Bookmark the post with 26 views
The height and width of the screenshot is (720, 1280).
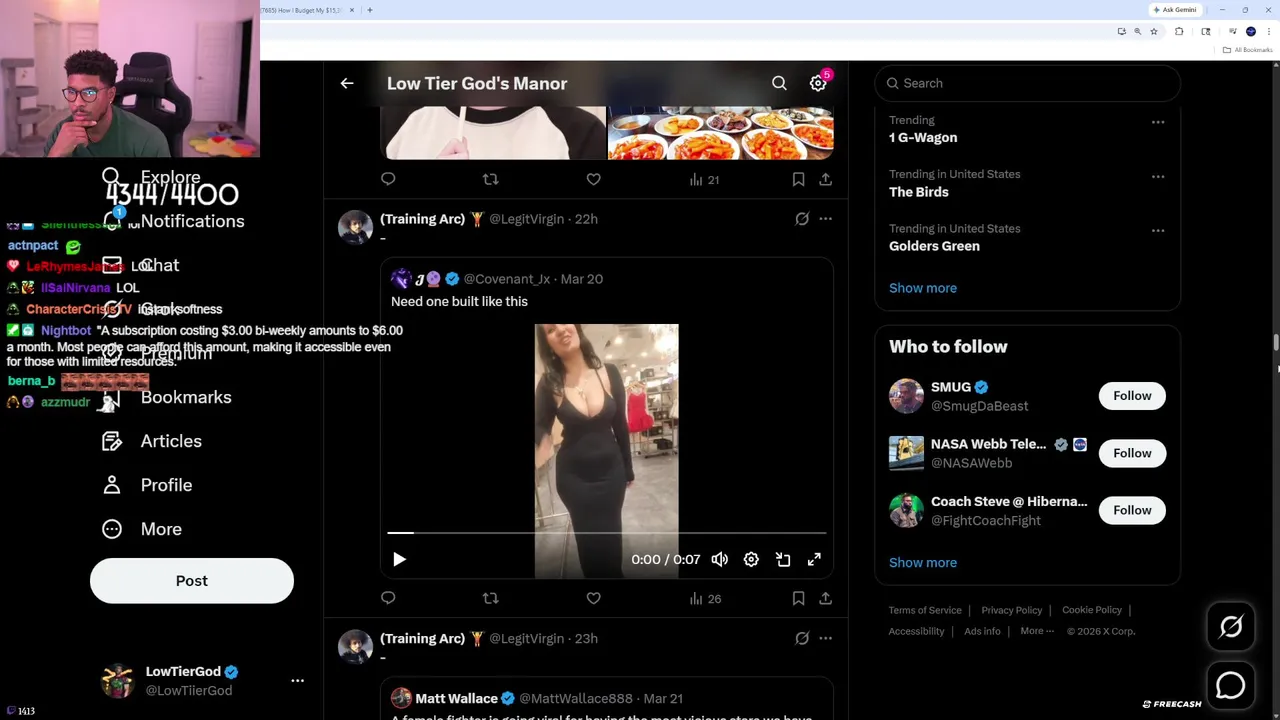tap(798, 598)
